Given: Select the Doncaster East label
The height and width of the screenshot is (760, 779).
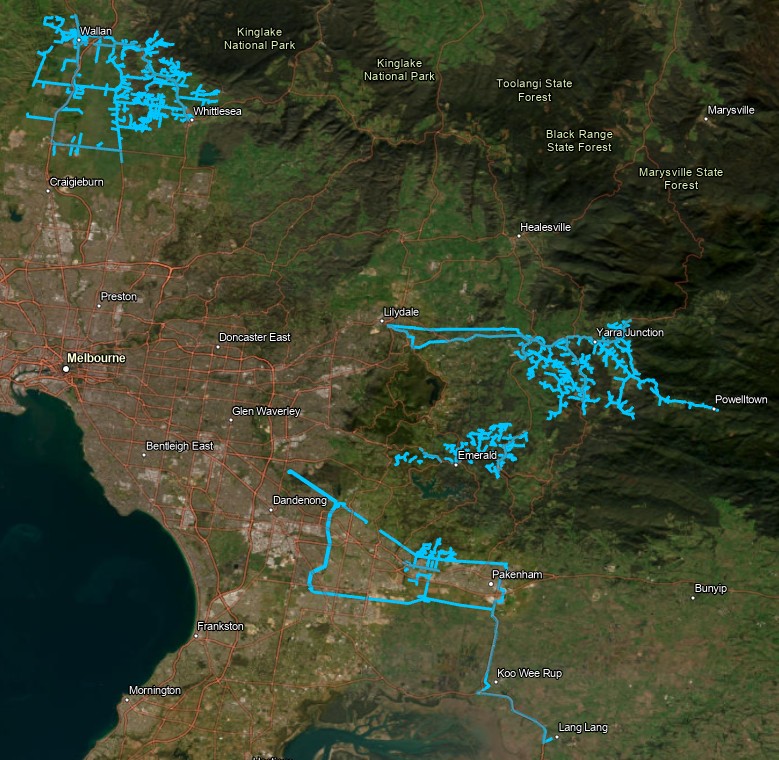Looking at the screenshot, I should click(x=254, y=337).
